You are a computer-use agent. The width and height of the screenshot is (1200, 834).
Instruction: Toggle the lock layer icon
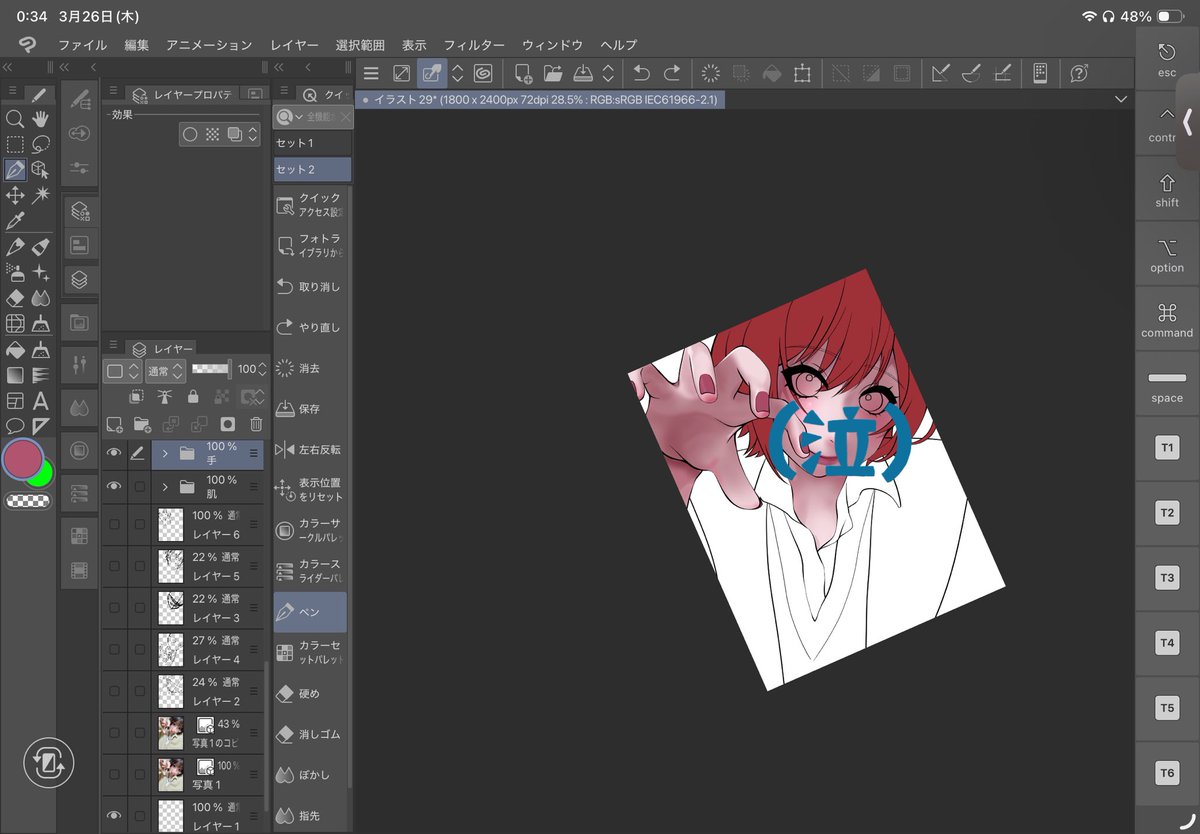pos(192,397)
